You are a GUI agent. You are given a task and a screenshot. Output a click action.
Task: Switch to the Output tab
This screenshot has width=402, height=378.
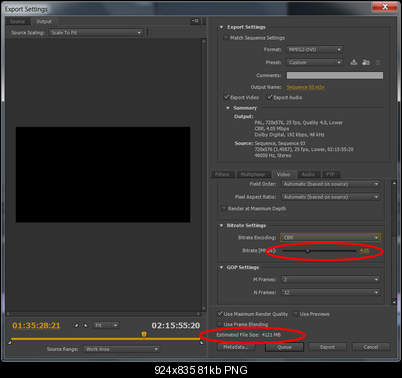[44, 21]
